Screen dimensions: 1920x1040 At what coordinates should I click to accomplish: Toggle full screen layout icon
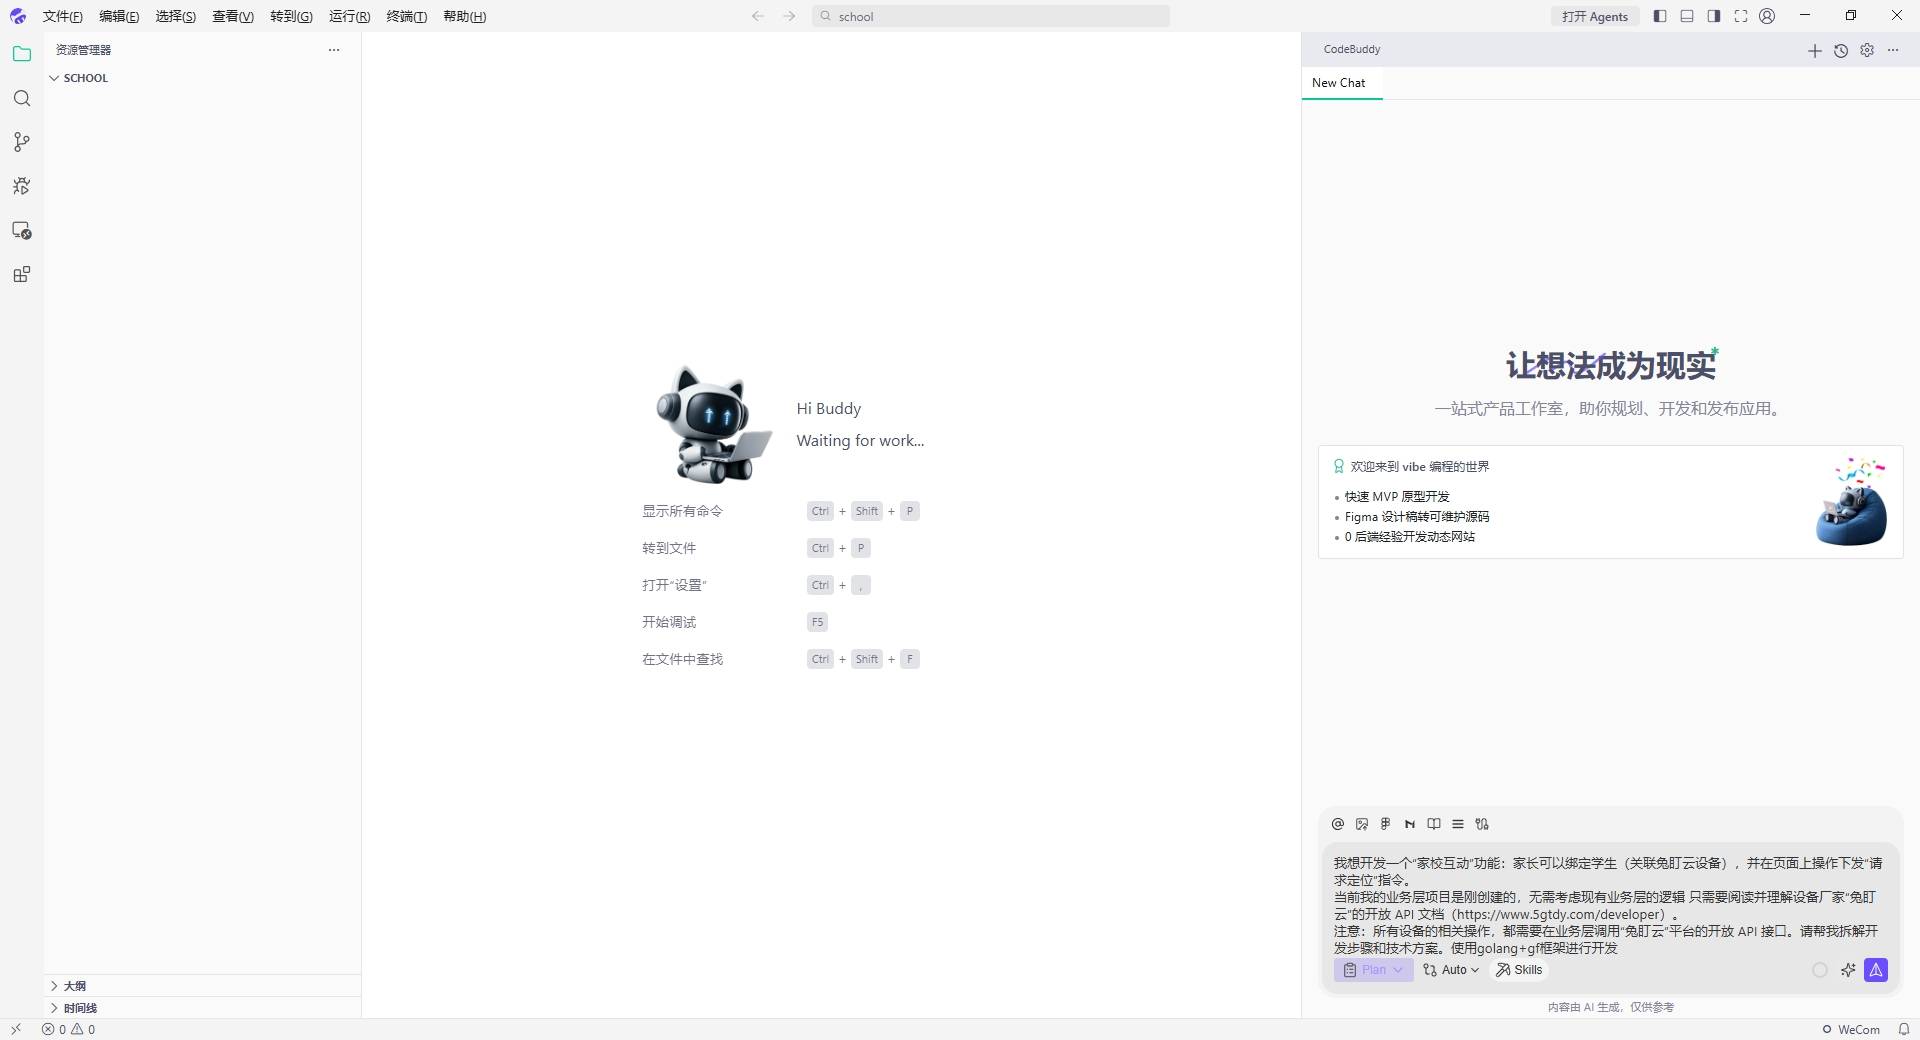(1741, 16)
